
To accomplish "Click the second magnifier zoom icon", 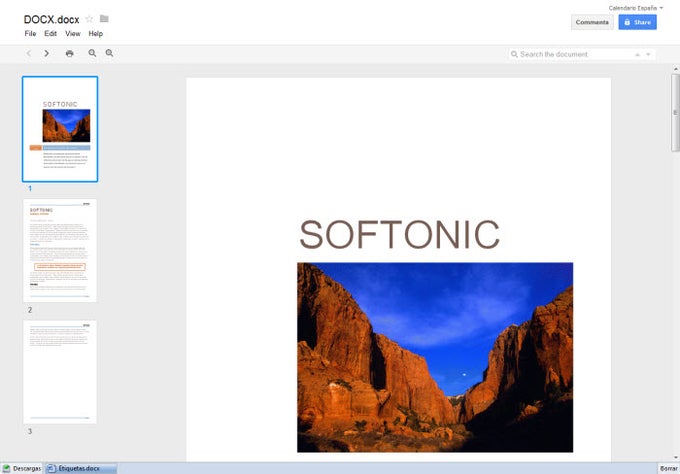I will coord(109,53).
